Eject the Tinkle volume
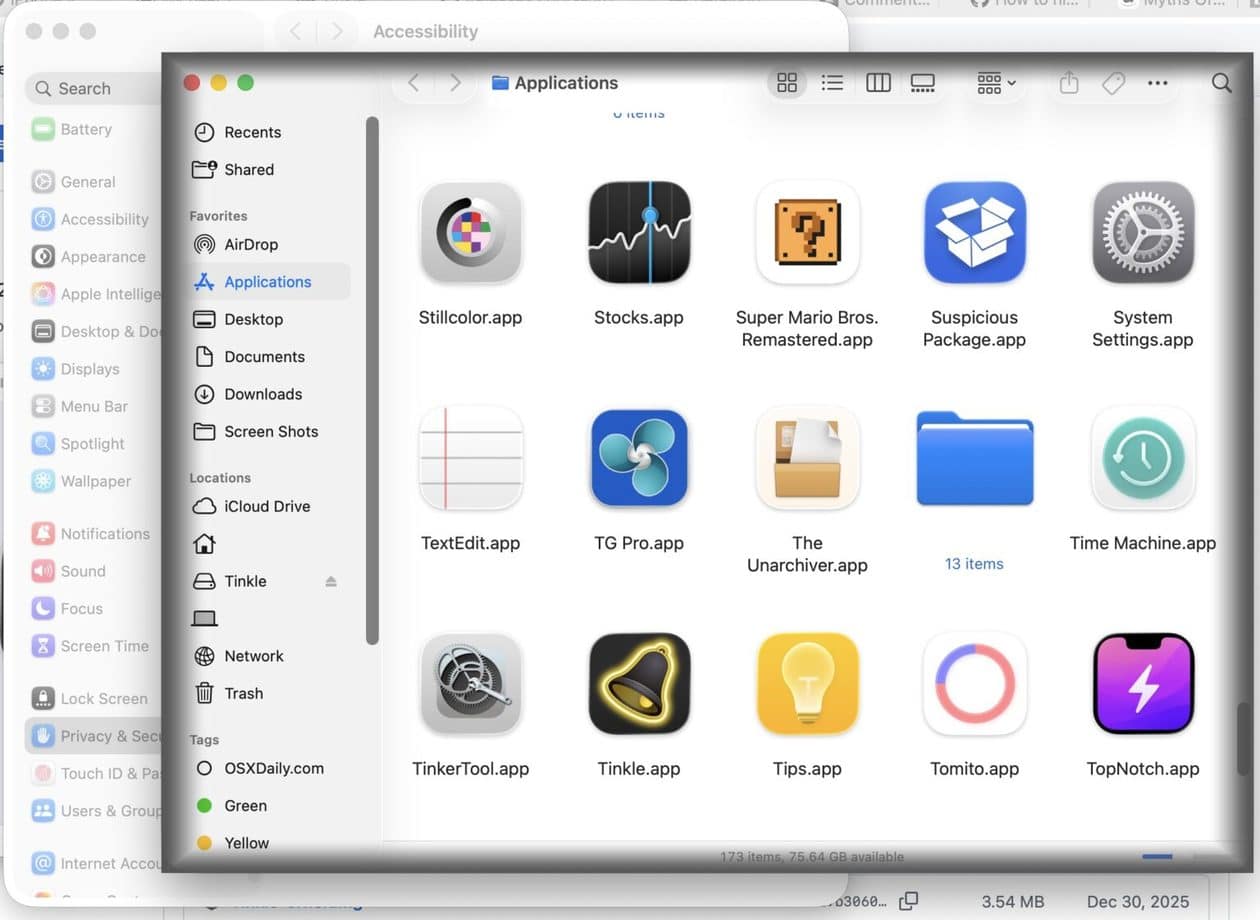This screenshot has width=1260, height=920. (330, 581)
